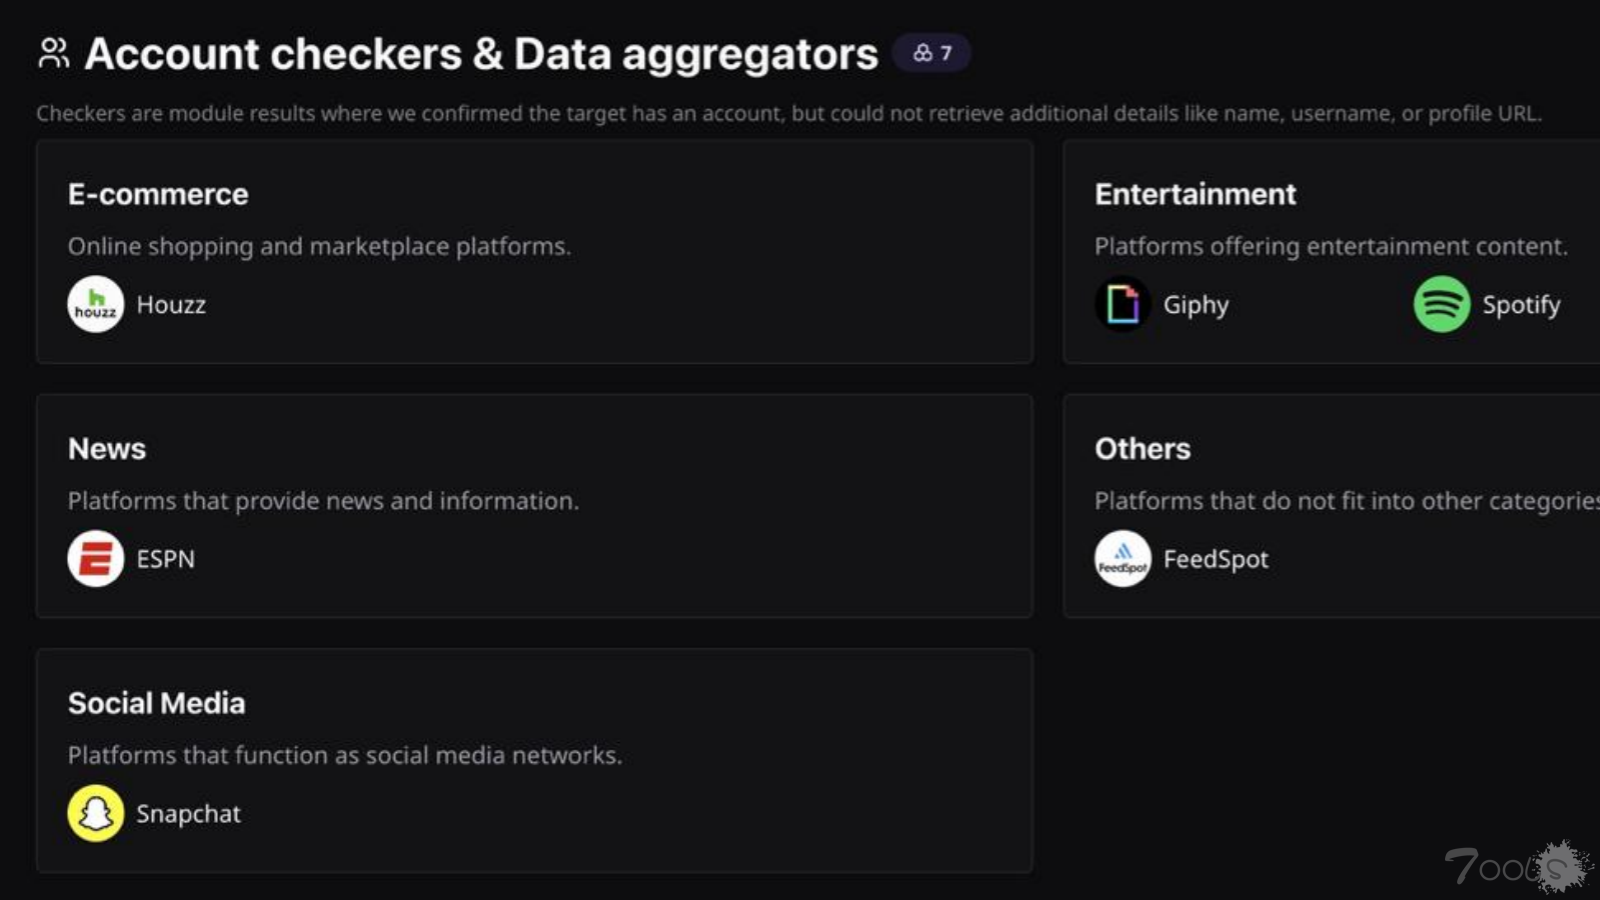Click the Account checkers & Data aggregators title

pyautogui.click(x=481, y=54)
